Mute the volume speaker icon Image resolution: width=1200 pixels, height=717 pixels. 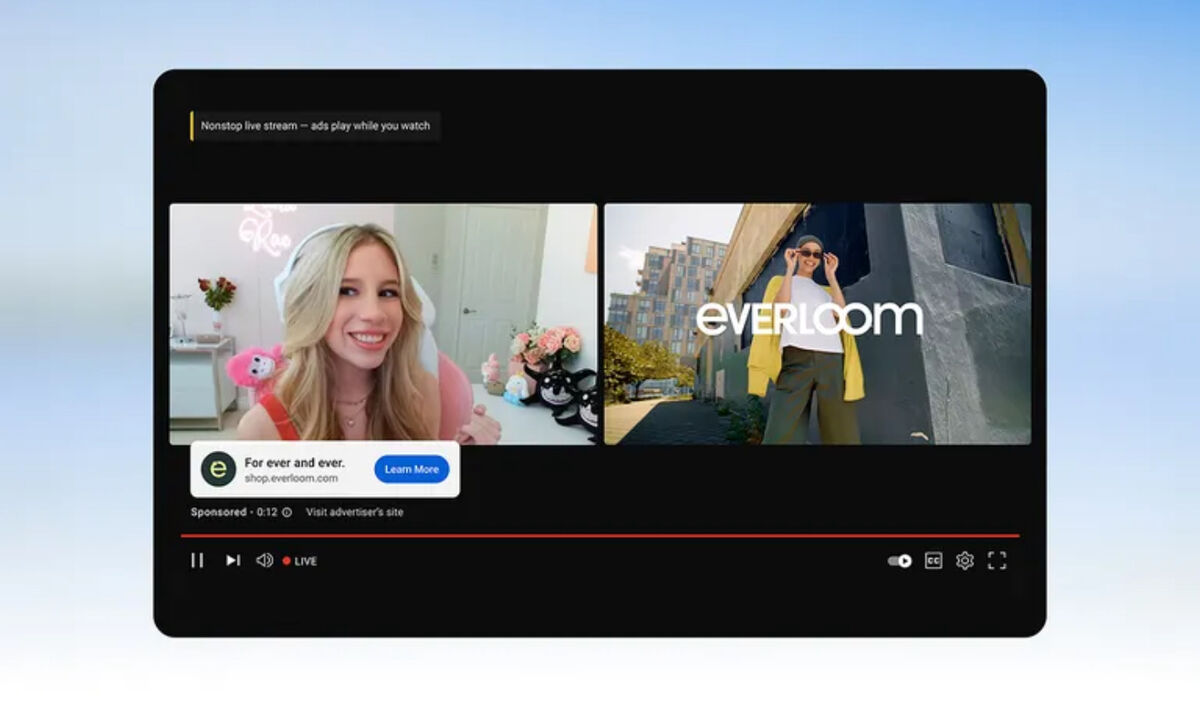pos(264,561)
